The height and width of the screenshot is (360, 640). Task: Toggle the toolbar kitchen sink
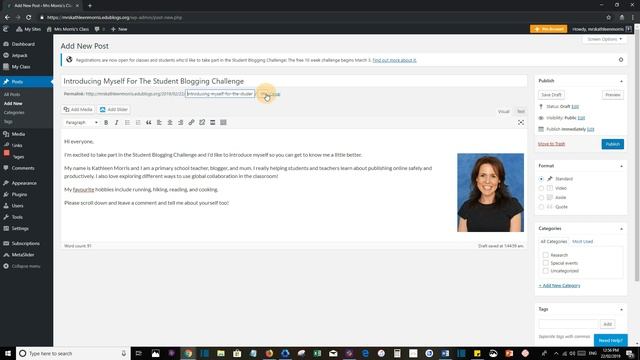click(x=223, y=122)
